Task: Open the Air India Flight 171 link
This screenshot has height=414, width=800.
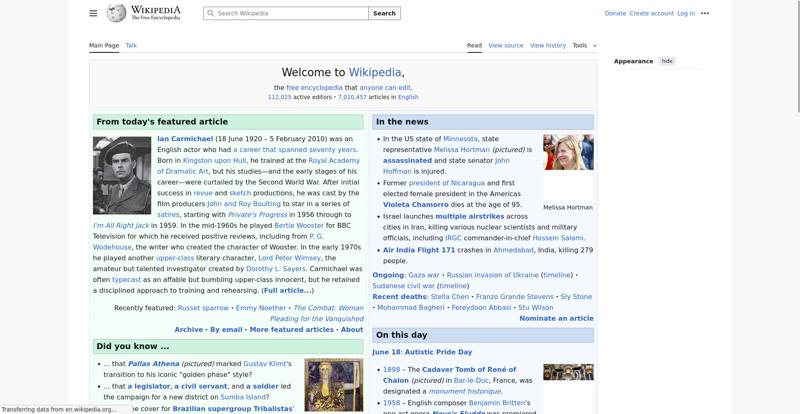Action: (419, 250)
